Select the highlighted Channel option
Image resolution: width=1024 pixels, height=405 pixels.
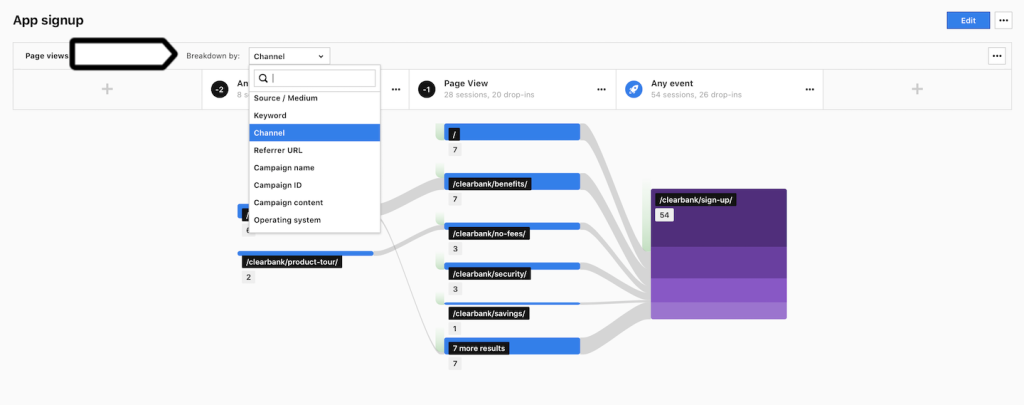click(x=314, y=133)
